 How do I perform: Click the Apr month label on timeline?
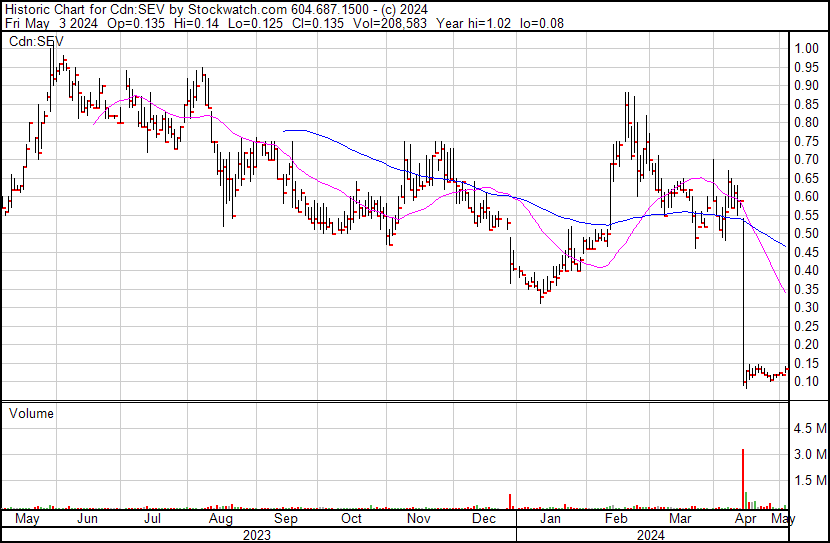click(x=745, y=519)
